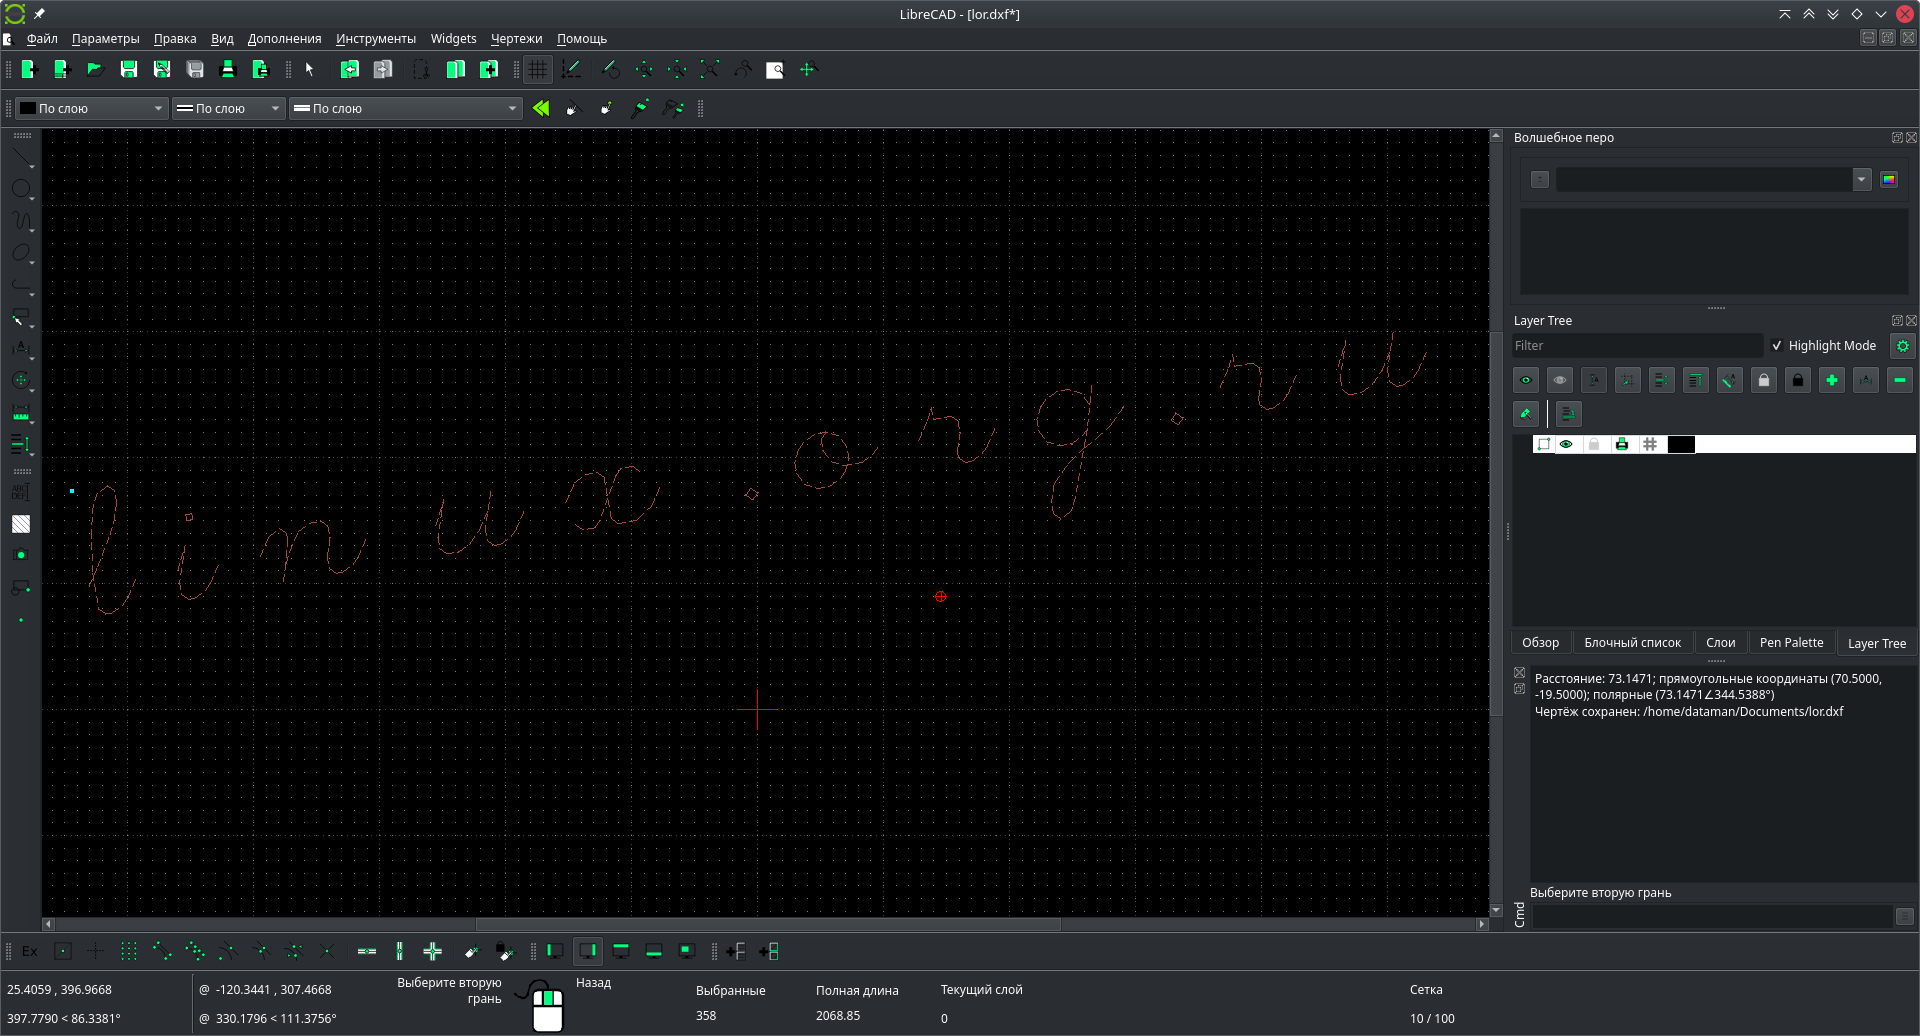Toggle snap on endpoints icon
Viewport: 1920px width, 1036px height.
click(162, 951)
